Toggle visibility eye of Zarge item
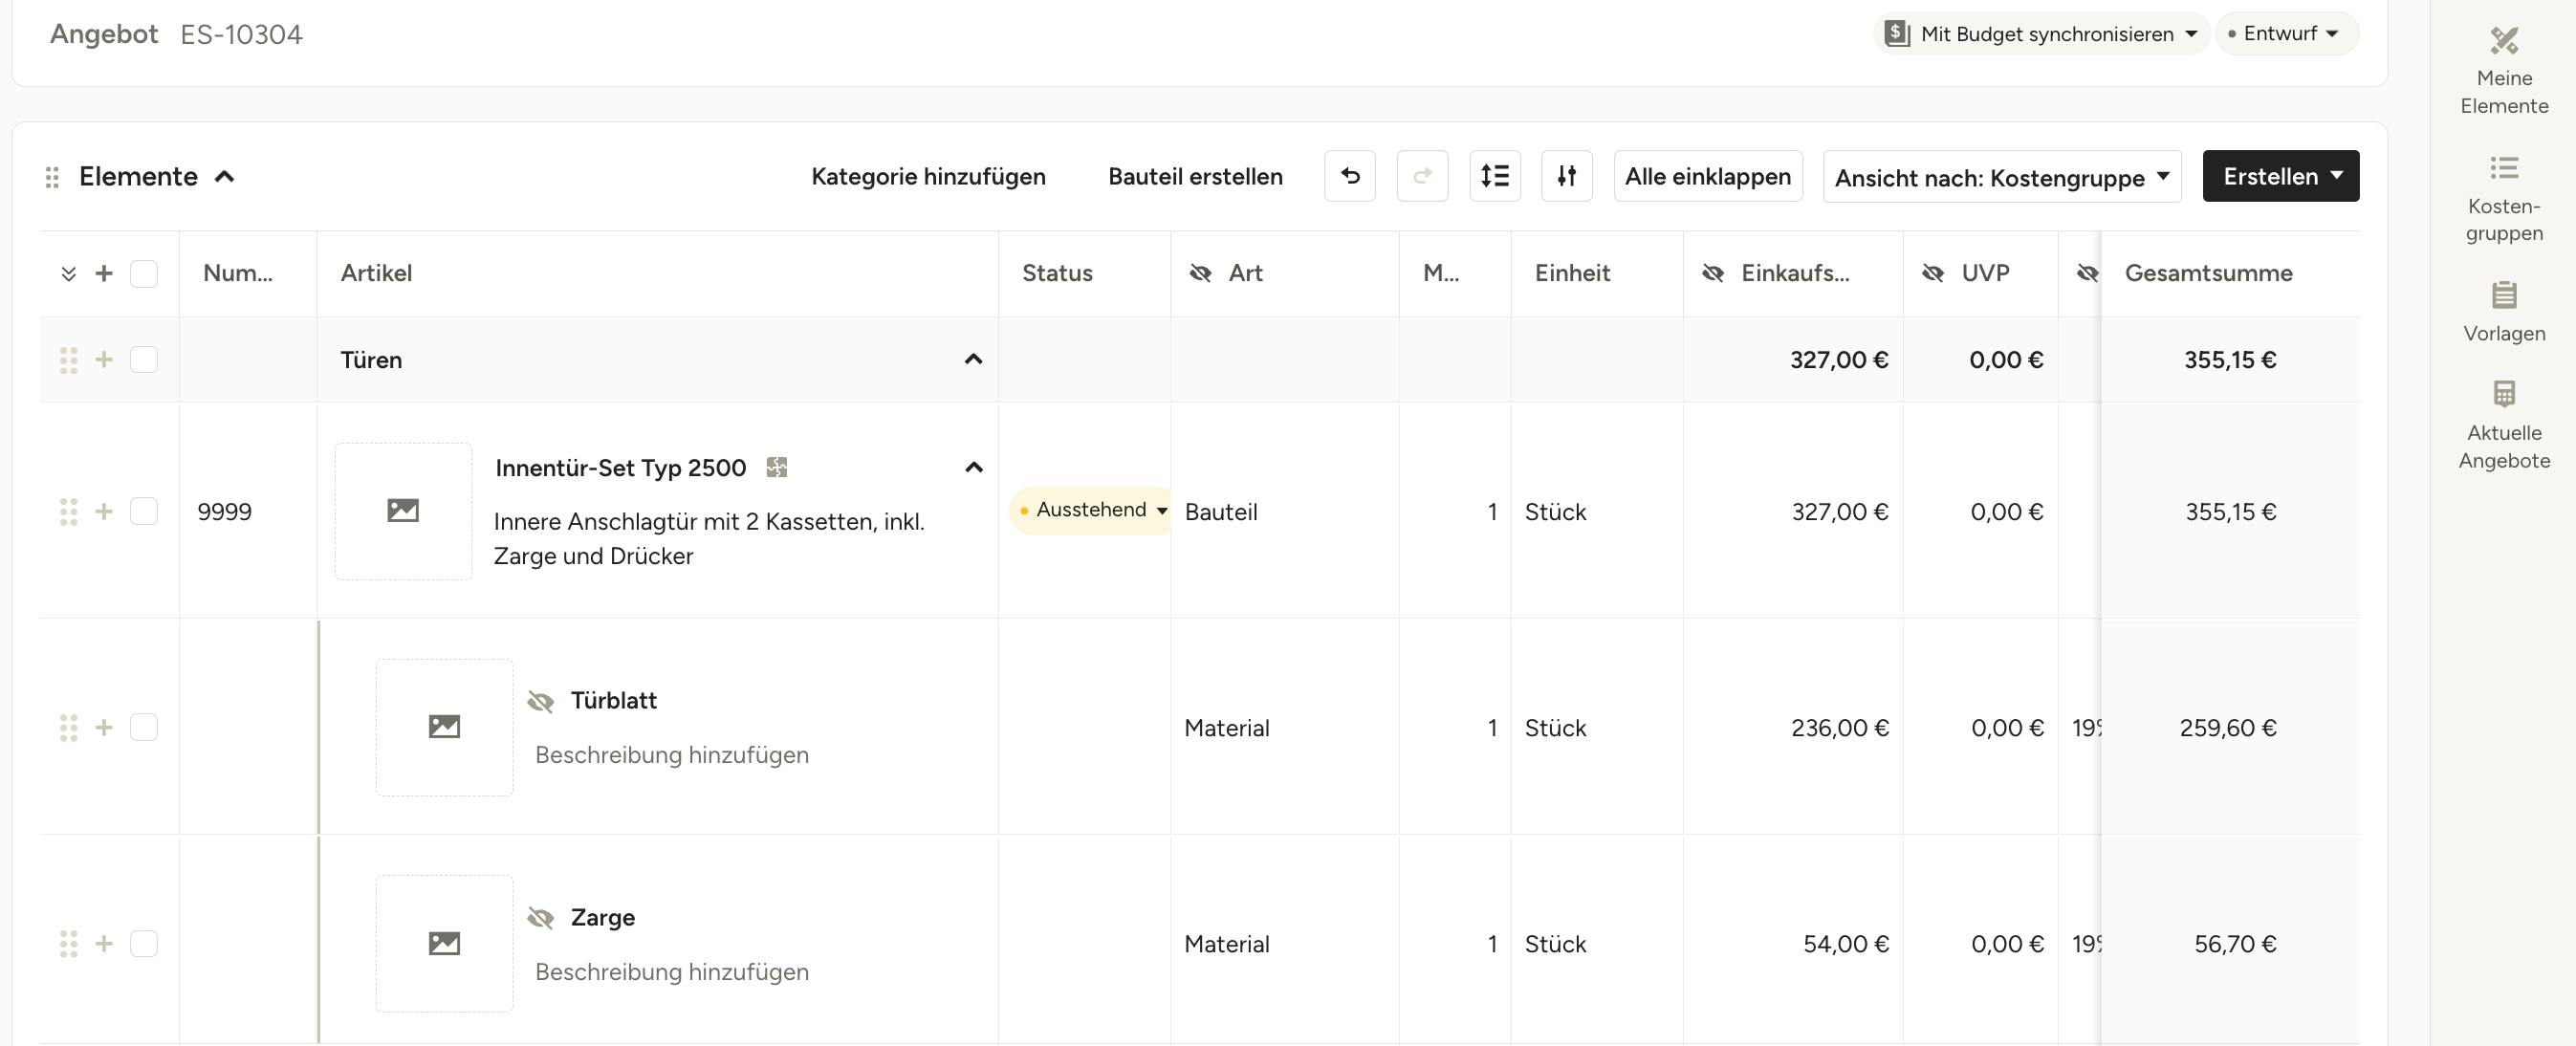This screenshot has width=2576, height=1046. pyautogui.click(x=540, y=918)
